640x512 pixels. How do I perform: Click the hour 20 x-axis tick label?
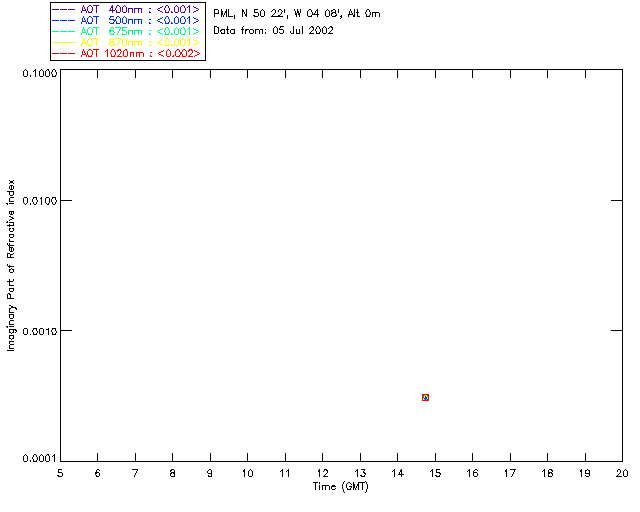tap(622, 473)
